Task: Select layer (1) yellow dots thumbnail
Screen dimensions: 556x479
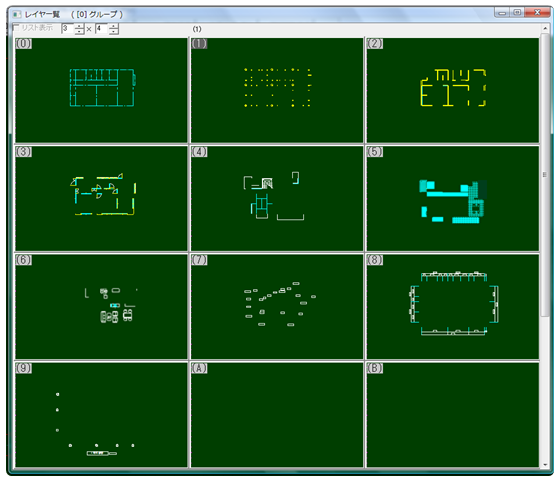Action: coord(277,90)
